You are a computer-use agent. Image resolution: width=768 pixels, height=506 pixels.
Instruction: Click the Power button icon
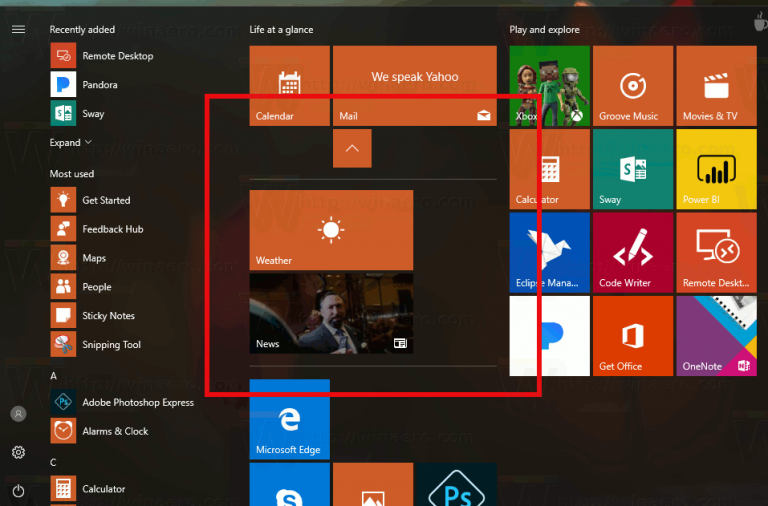[x=18, y=490]
